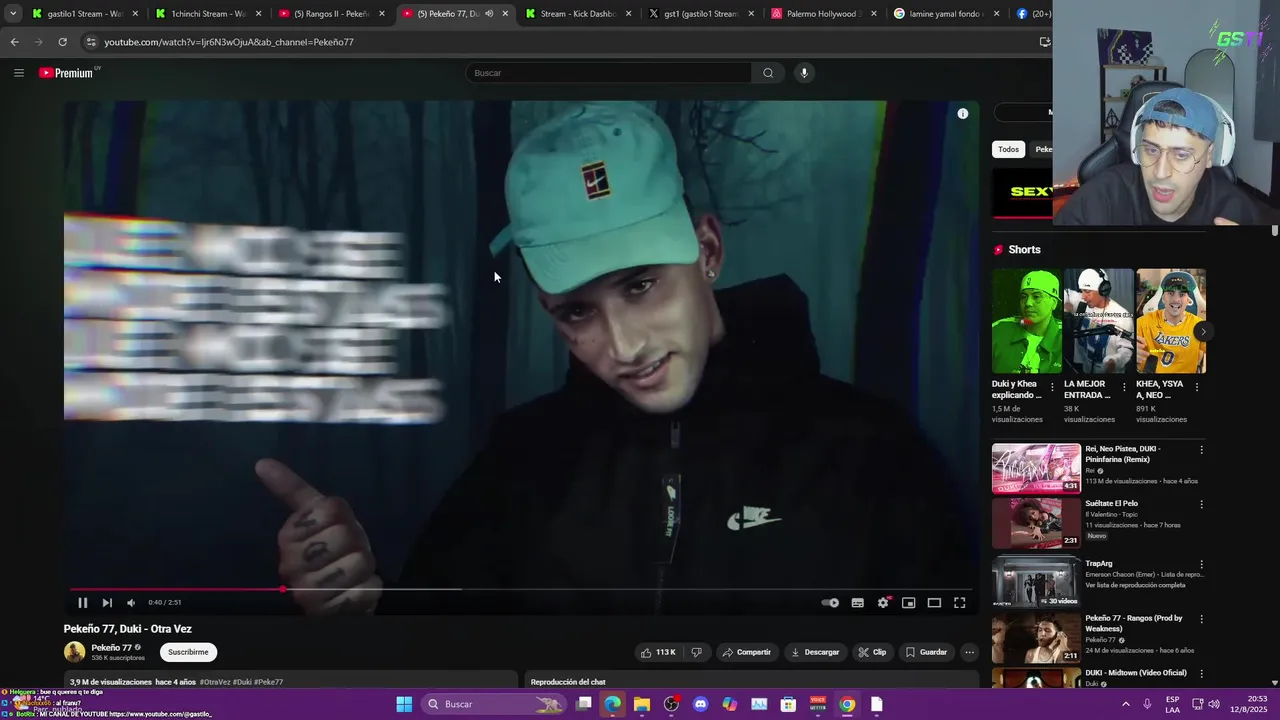Open the Pekeño 77 channel avatar
1280x720 pixels.
pos(75,652)
